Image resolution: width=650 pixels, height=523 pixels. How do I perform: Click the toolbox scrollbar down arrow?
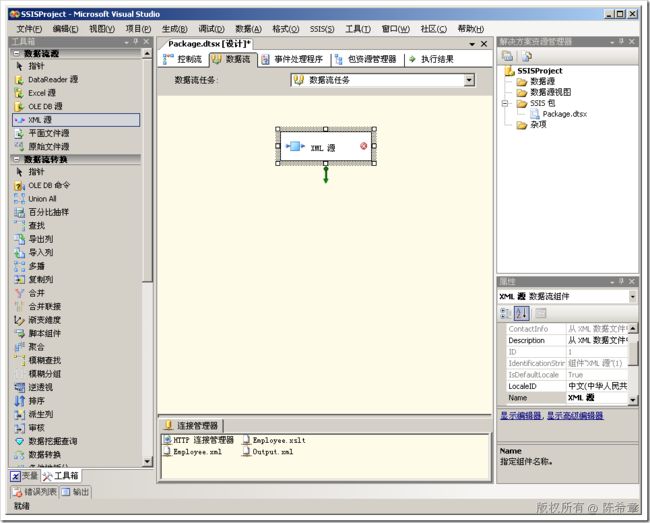tap(148, 461)
